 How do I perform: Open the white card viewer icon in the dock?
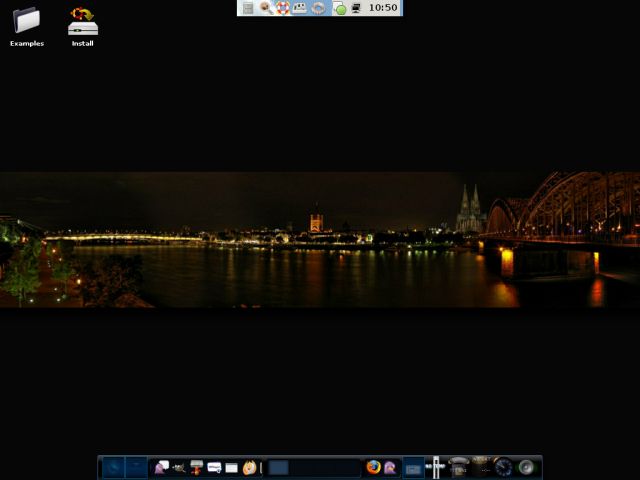214,467
